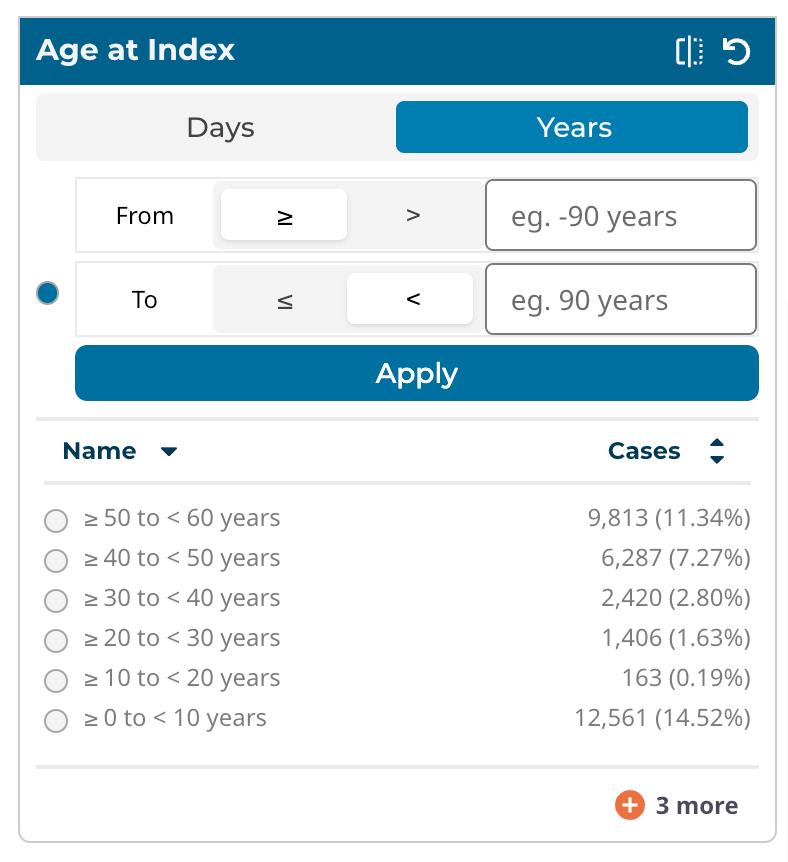Image resolution: width=788 pixels, height=862 pixels.
Task: Choose ≥ 0 to < 10 years option
Action: coord(56,721)
